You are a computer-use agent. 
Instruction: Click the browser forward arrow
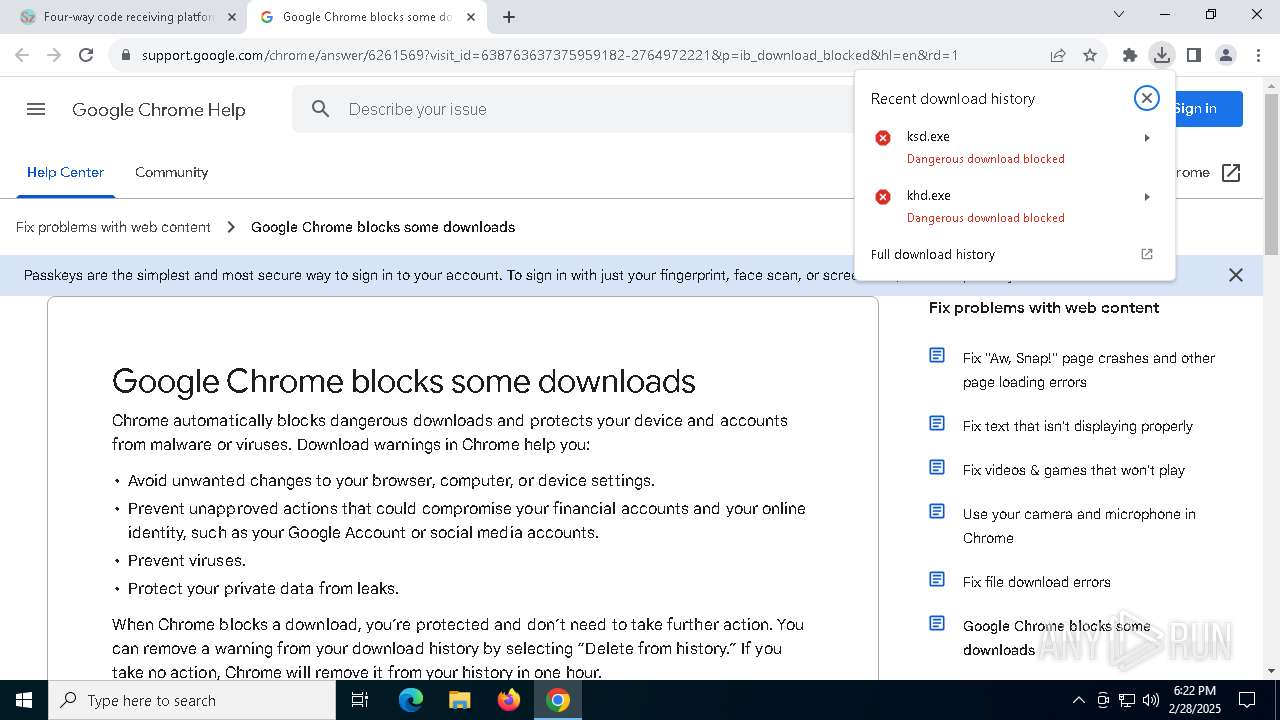[54, 55]
